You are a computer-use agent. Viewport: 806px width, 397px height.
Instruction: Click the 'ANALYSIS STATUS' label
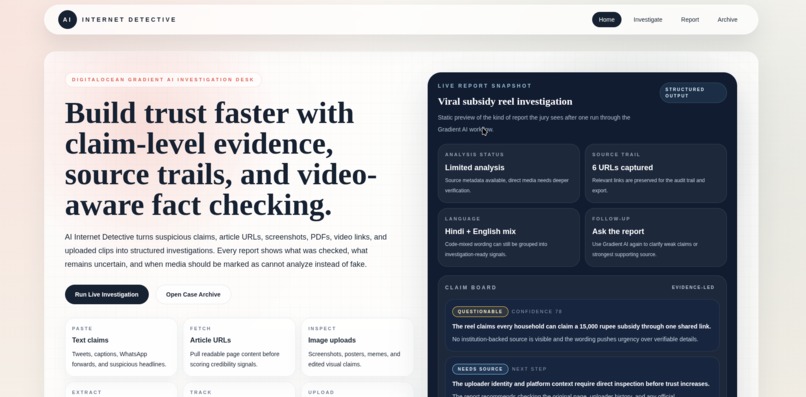coord(474,154)
